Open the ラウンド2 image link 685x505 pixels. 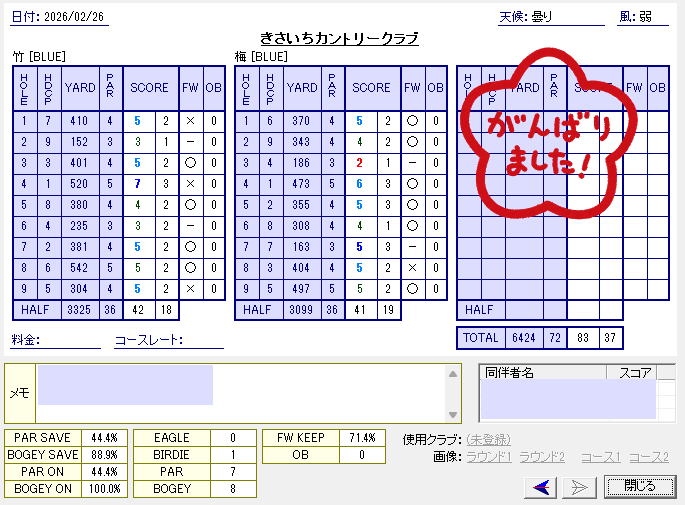point(543,457)
